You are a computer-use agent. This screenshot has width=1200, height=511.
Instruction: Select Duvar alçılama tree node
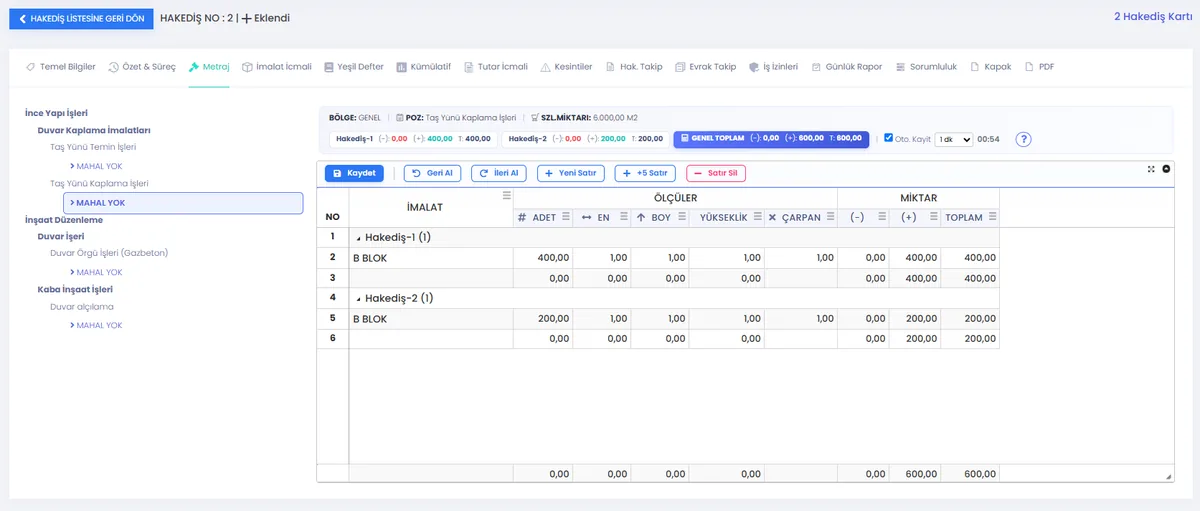(82, 307)
